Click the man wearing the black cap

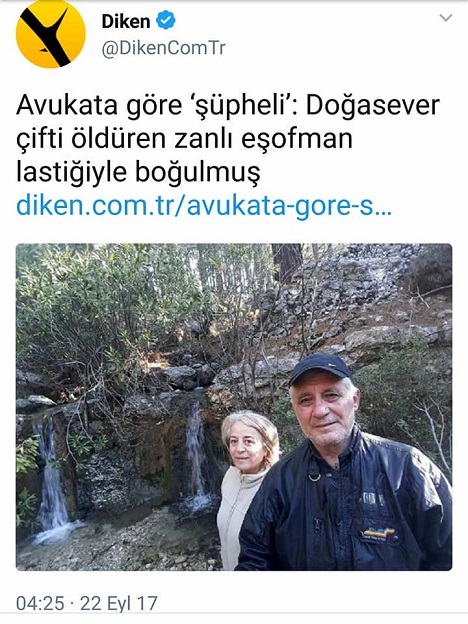click(x=345, y=462)
